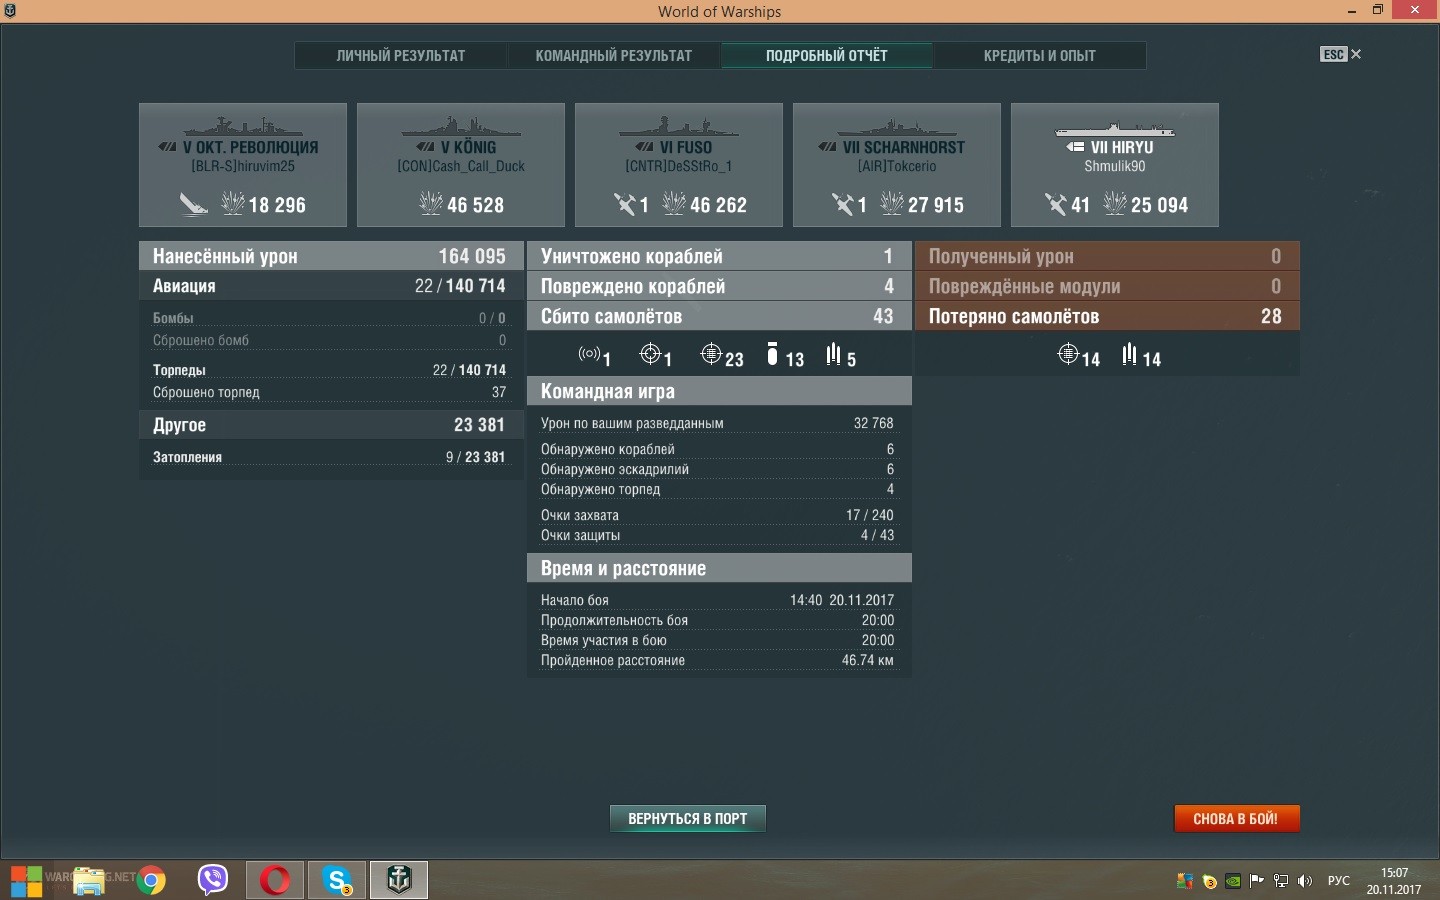
Task: Click the Авиация damage row
Action: (331, 286)
